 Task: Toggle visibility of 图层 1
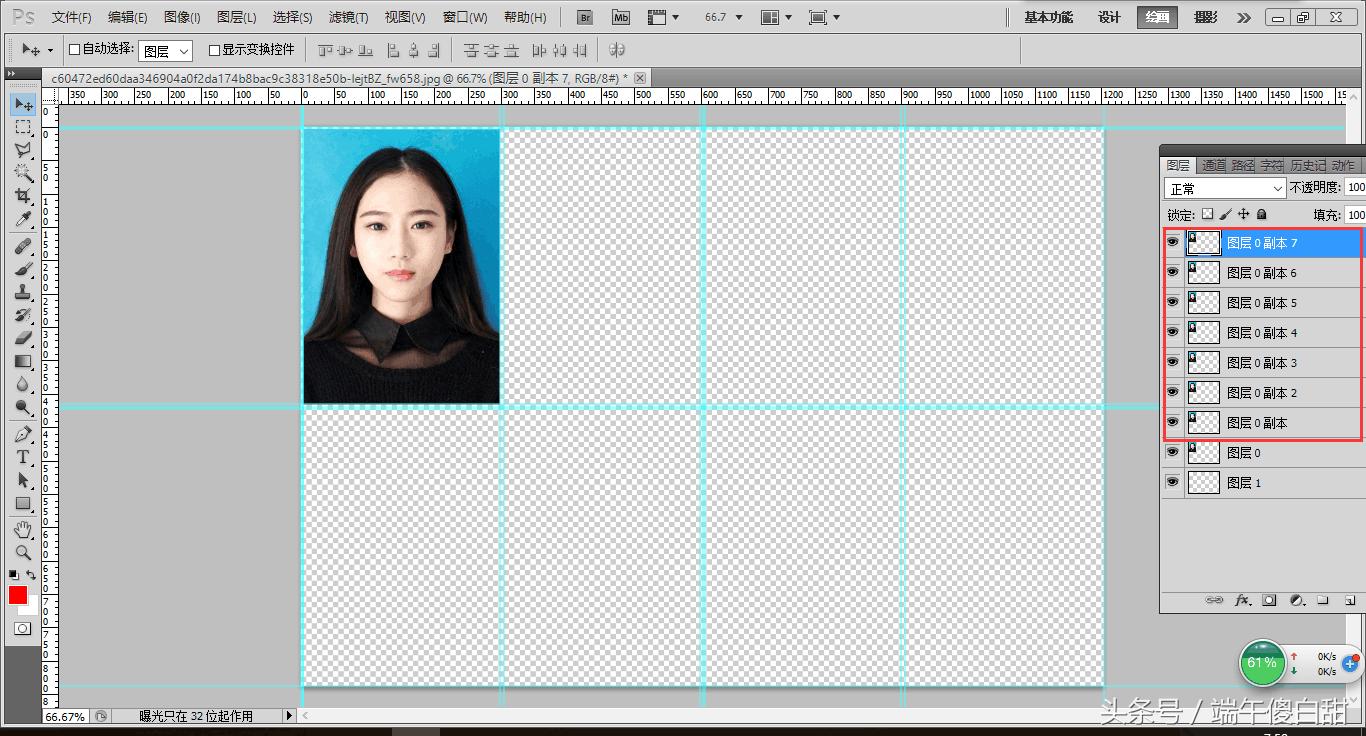click(1173, 482)
